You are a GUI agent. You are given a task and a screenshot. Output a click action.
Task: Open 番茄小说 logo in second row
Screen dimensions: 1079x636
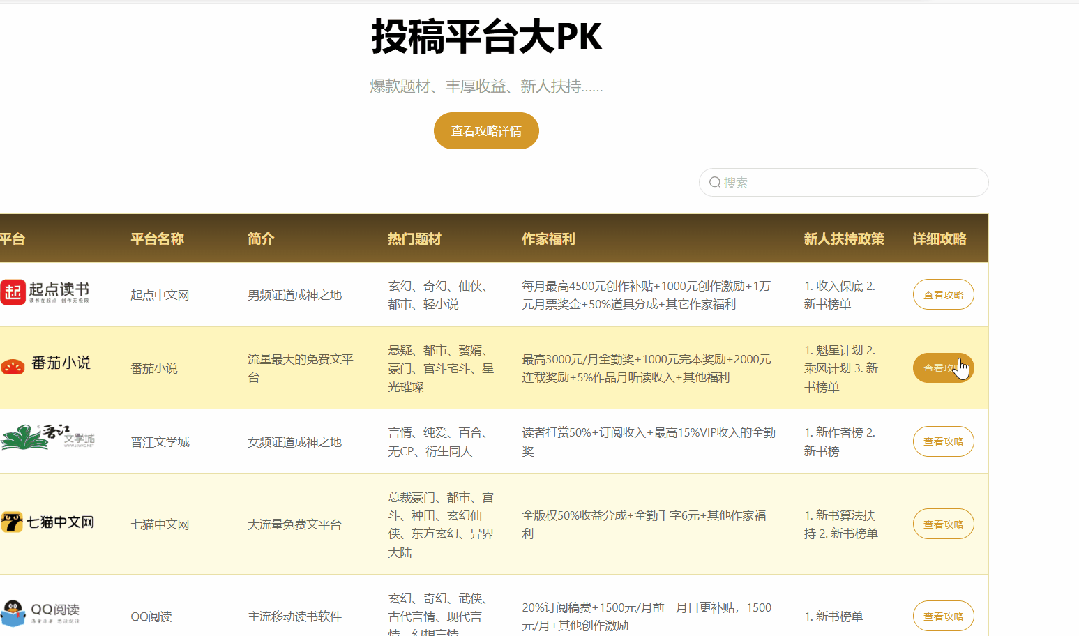[45, 364]
